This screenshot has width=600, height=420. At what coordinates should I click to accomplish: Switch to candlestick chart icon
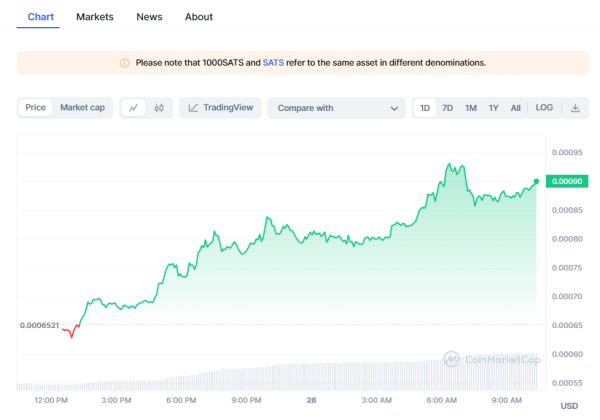click(x=159, y=108)
